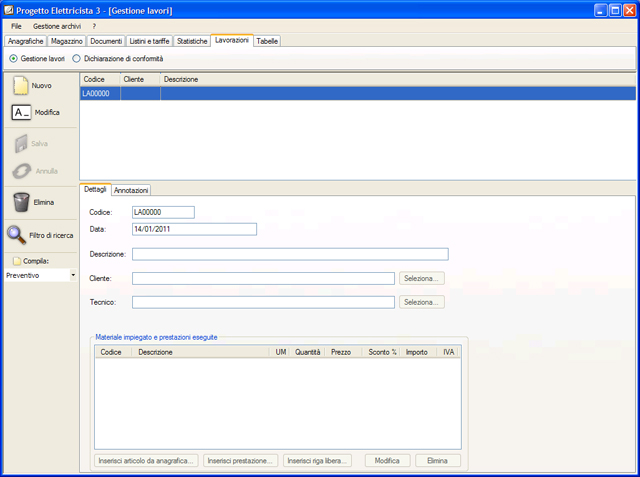Open the Gestione archivi menu
The width and height of the screenshot is (640, 477).
(57, 26)
